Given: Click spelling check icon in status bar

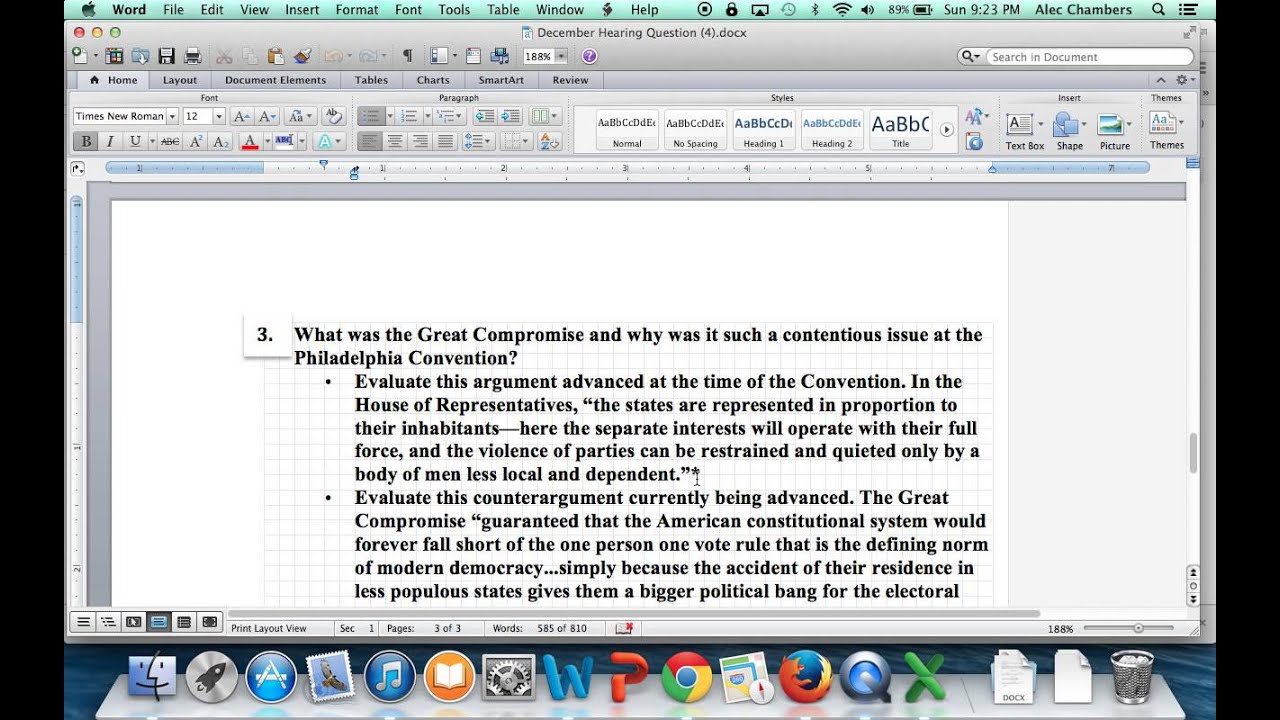Looking at the screenshot, I should (624, 628).
